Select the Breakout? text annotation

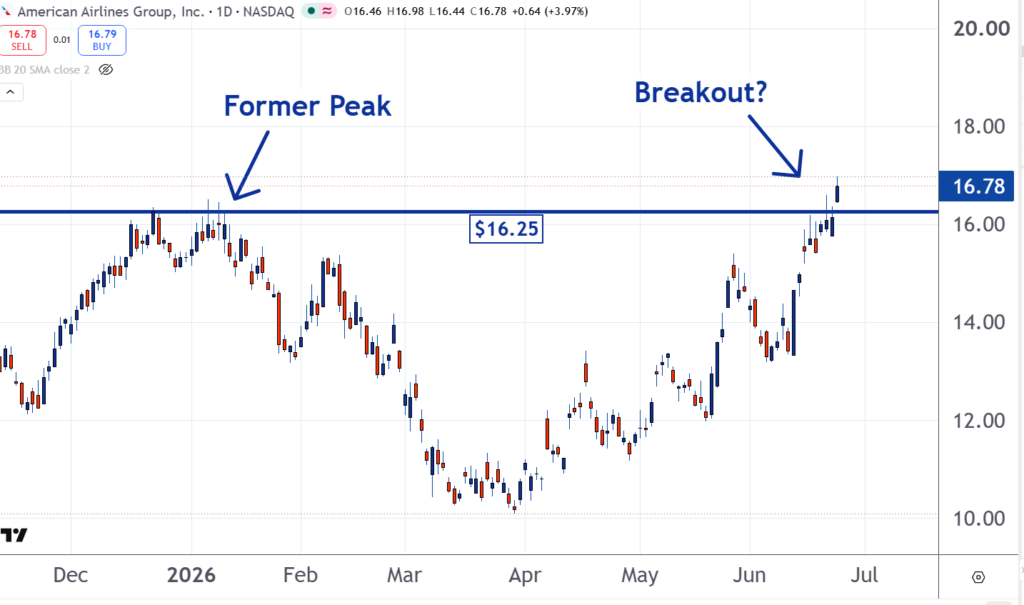(701, 92)
